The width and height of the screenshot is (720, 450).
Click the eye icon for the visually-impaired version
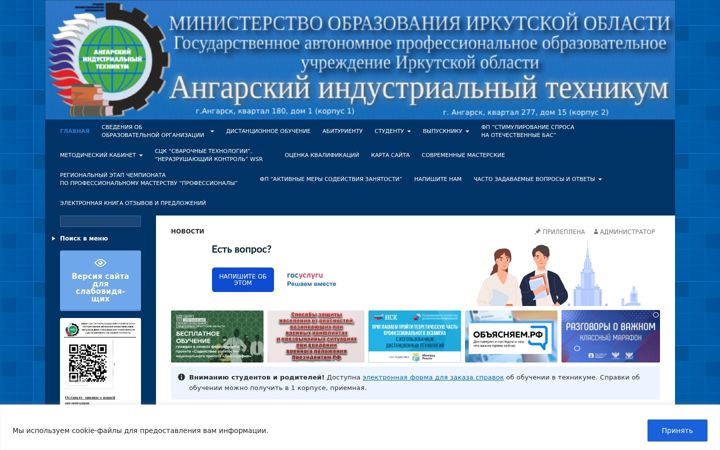click(x=100, y=263)
